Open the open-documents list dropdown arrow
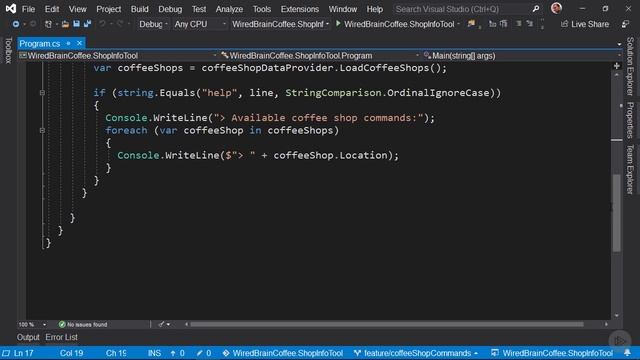 tap(619, 44)
